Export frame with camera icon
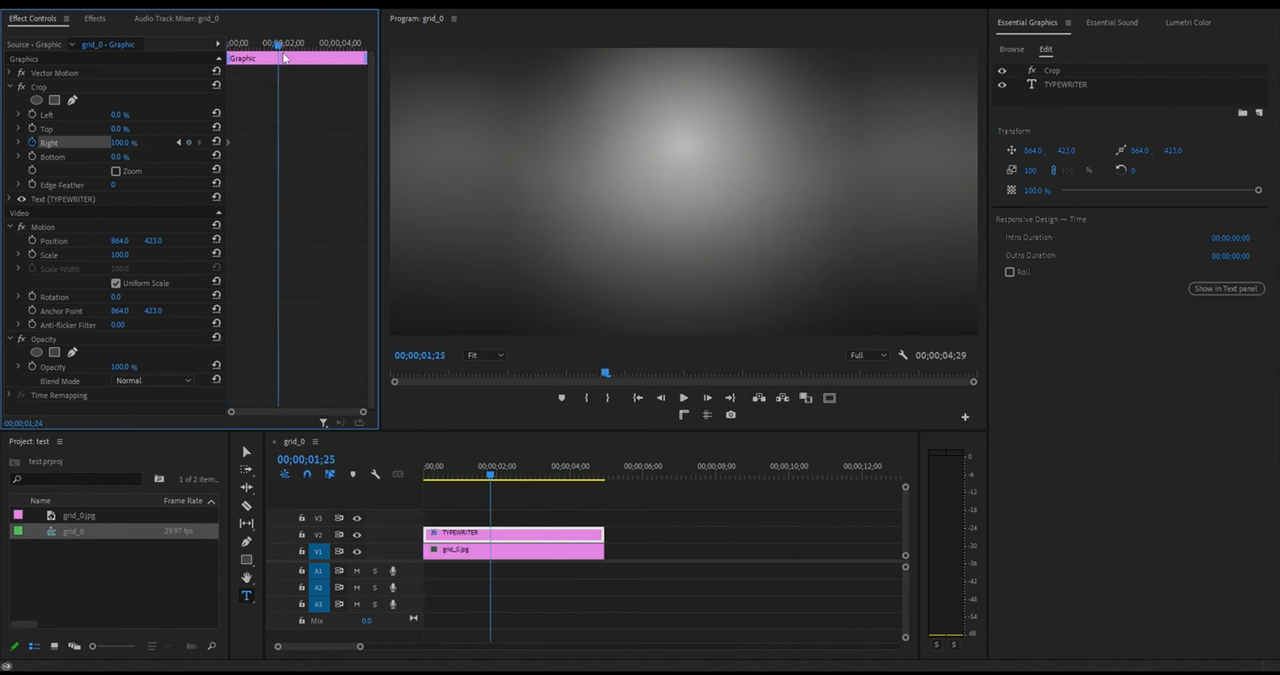Image resolution: width=1280 pixels, height=675 pixels. [x=731, y=415]
